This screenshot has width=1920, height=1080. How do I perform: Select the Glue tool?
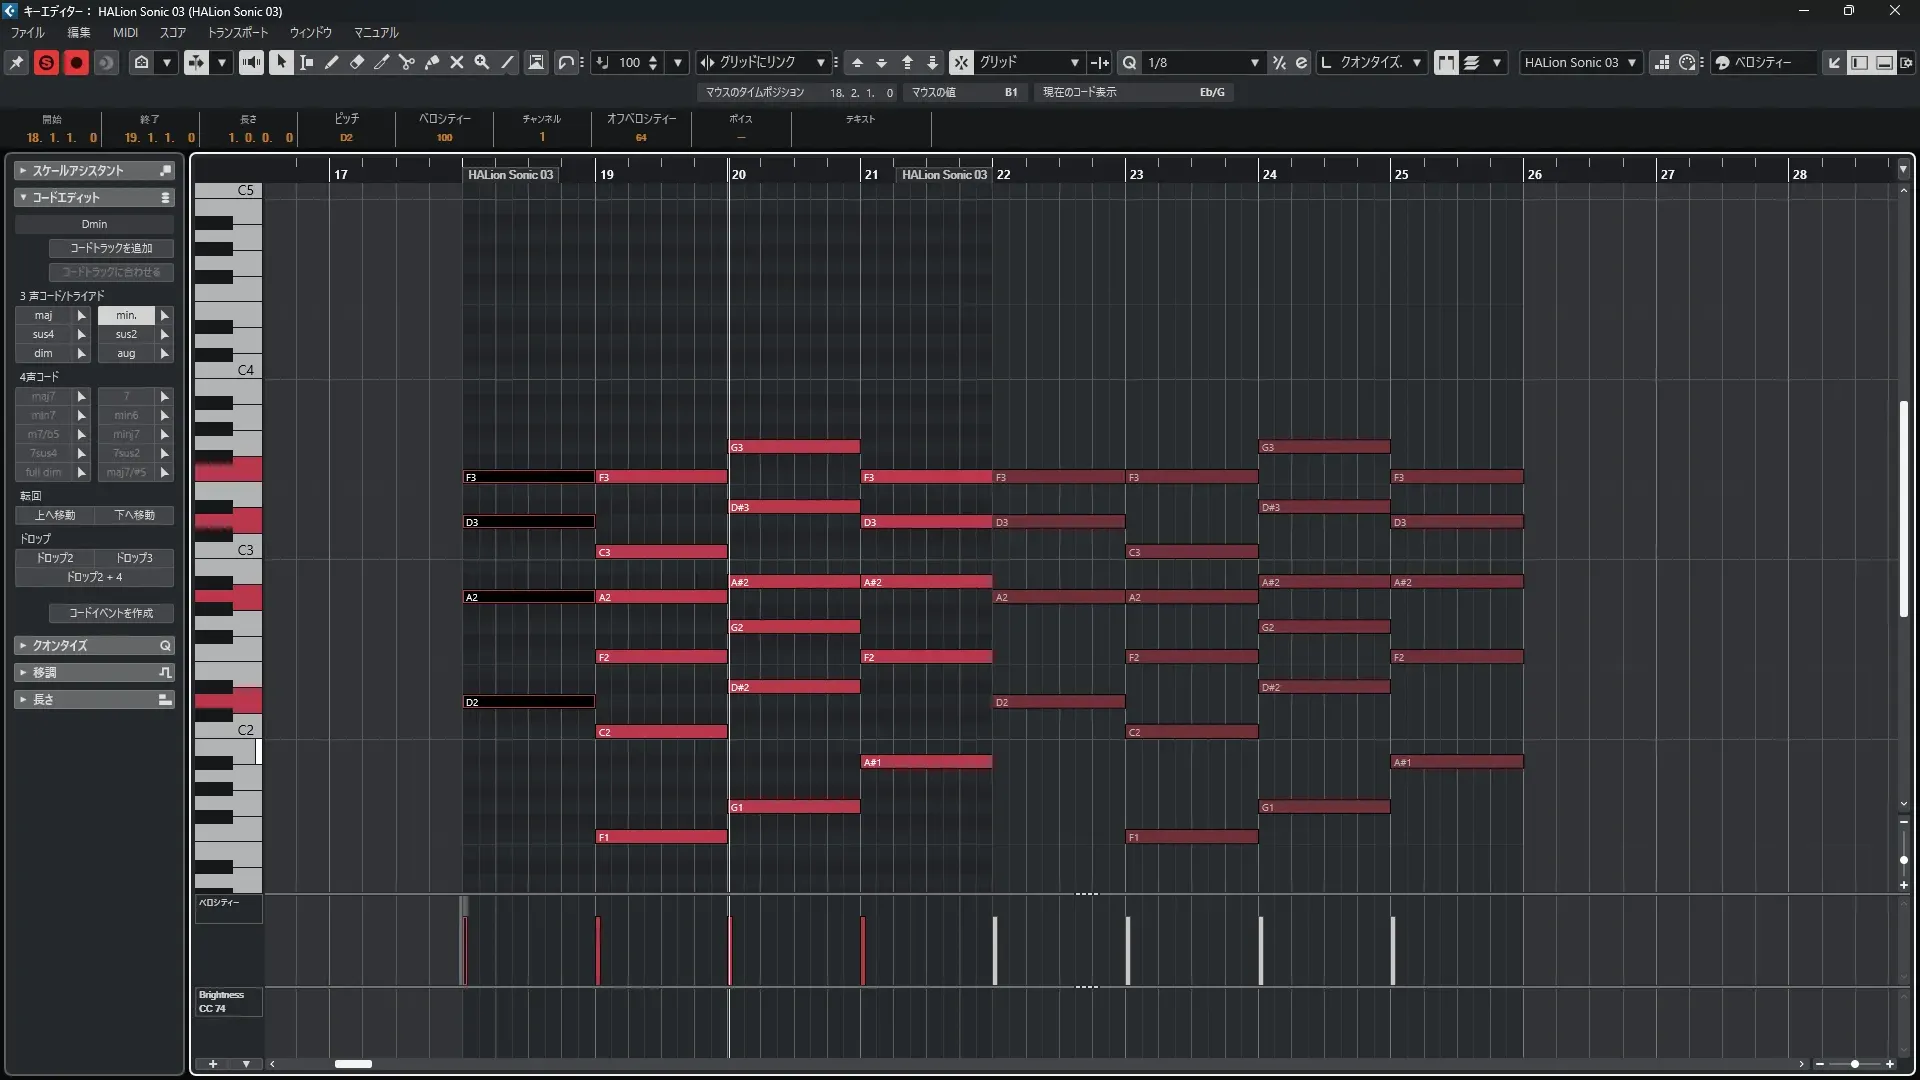[x=431, y=62]
